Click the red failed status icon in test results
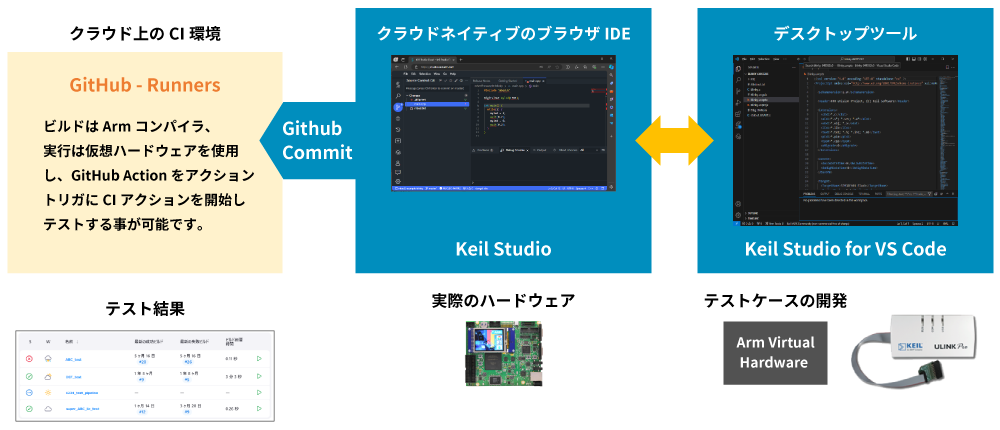1000x430 pixels. click(29, 359)
